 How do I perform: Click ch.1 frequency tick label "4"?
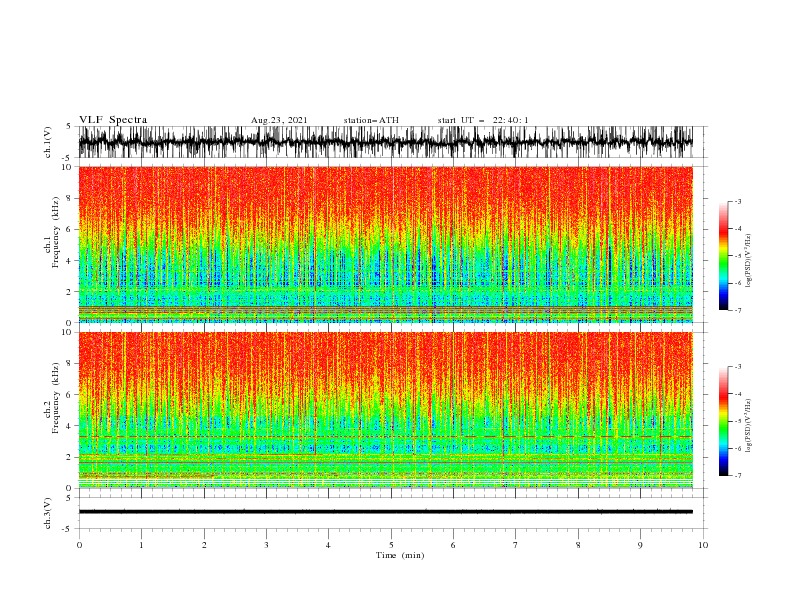point(69,261)
